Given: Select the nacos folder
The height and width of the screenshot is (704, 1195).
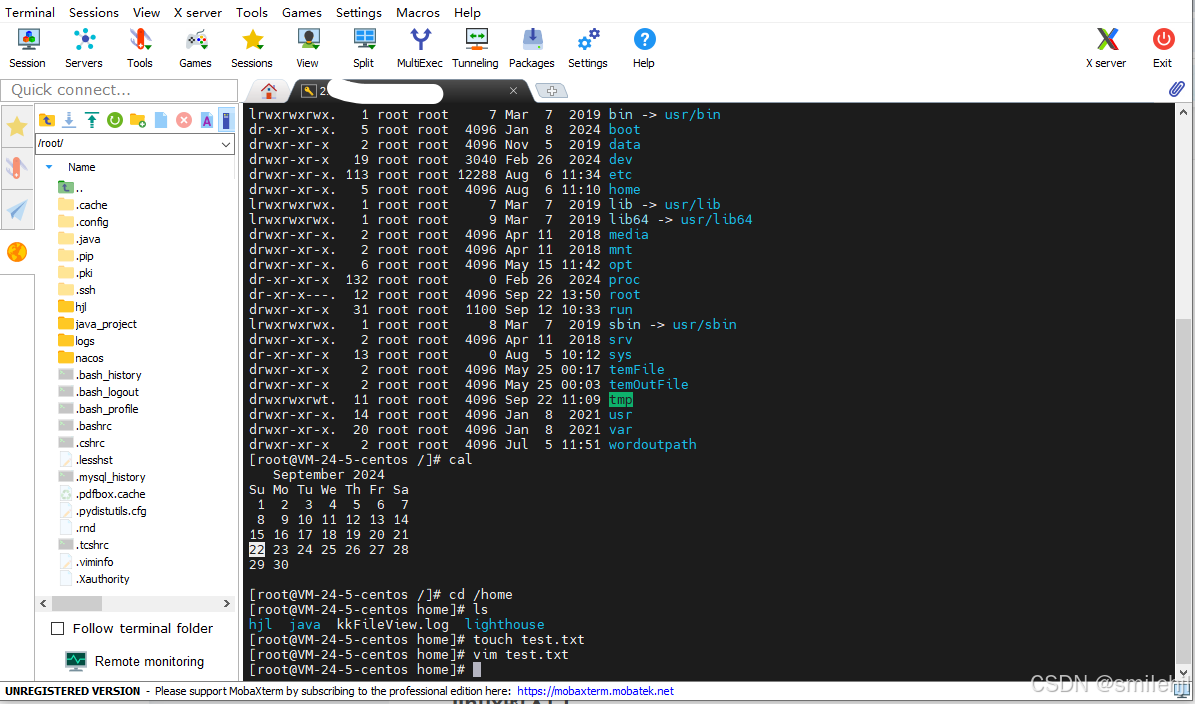Looking at the screenshot, I should pos(81,358).
